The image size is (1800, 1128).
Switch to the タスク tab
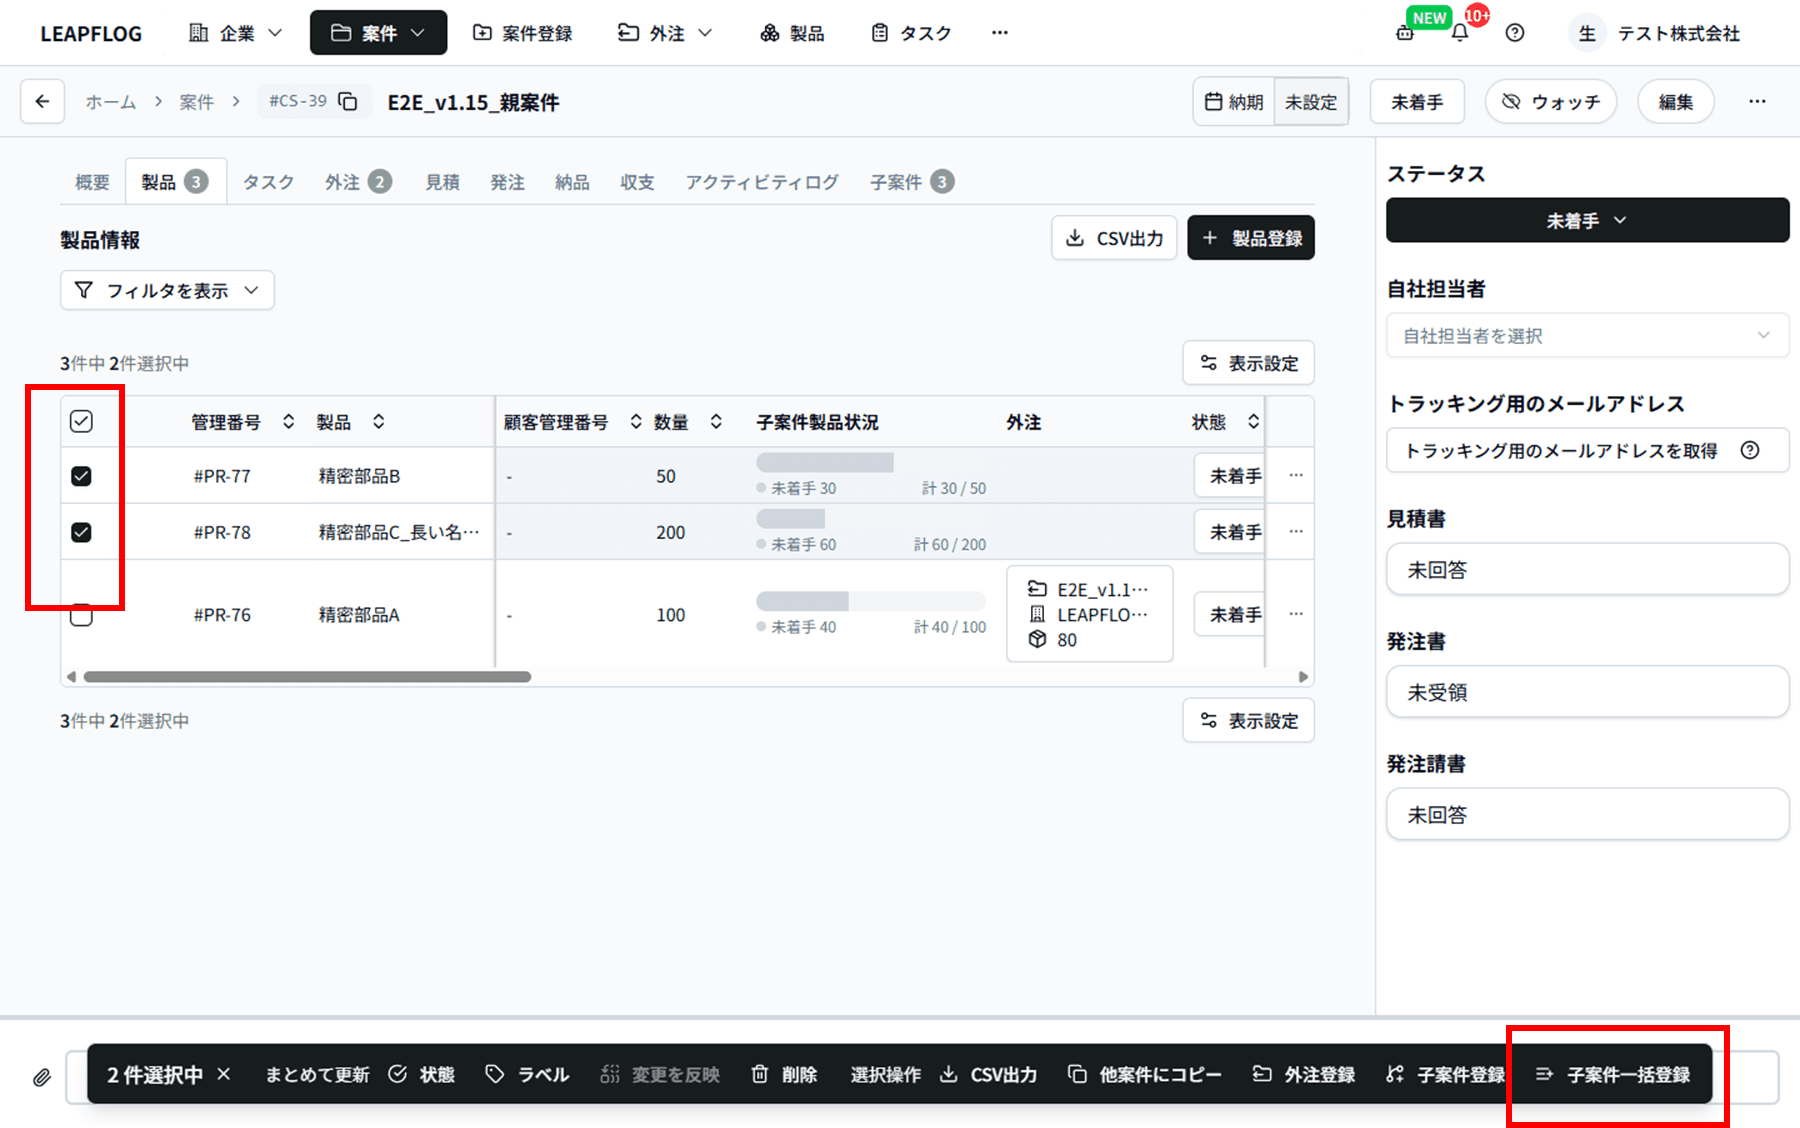pyautogui.click(x=267, y=181)
